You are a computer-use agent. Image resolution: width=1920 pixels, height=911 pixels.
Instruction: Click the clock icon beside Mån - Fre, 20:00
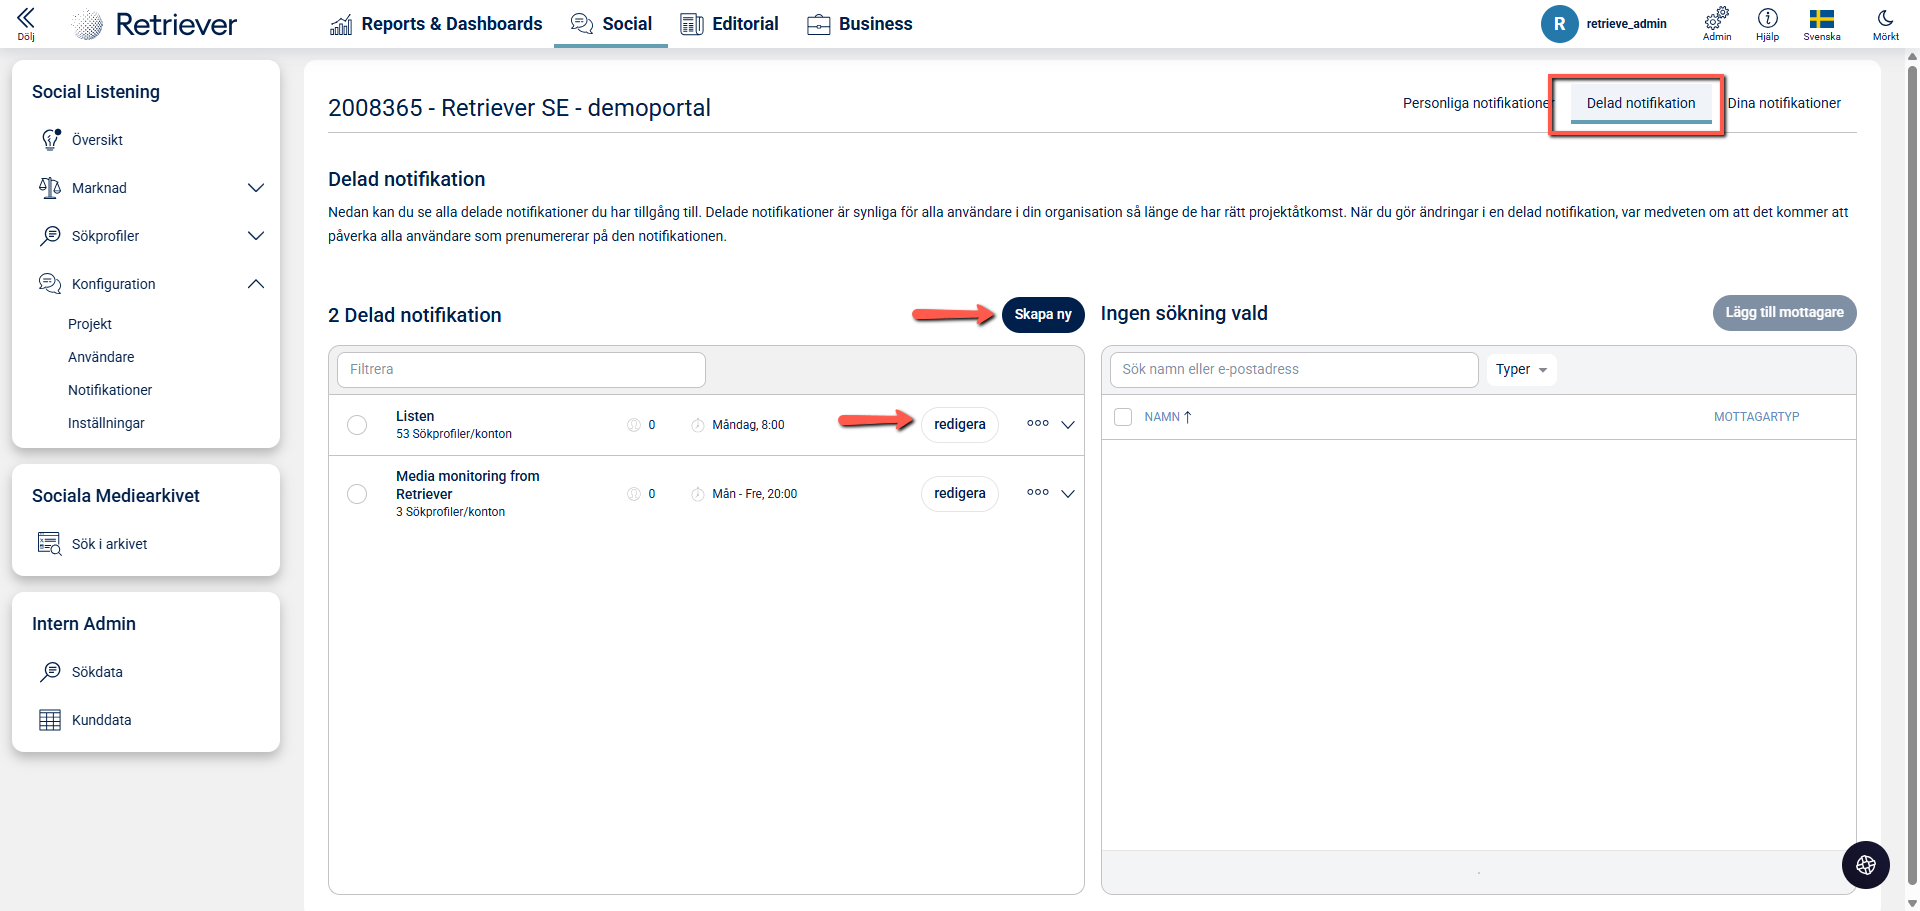(x=698, y=494)
